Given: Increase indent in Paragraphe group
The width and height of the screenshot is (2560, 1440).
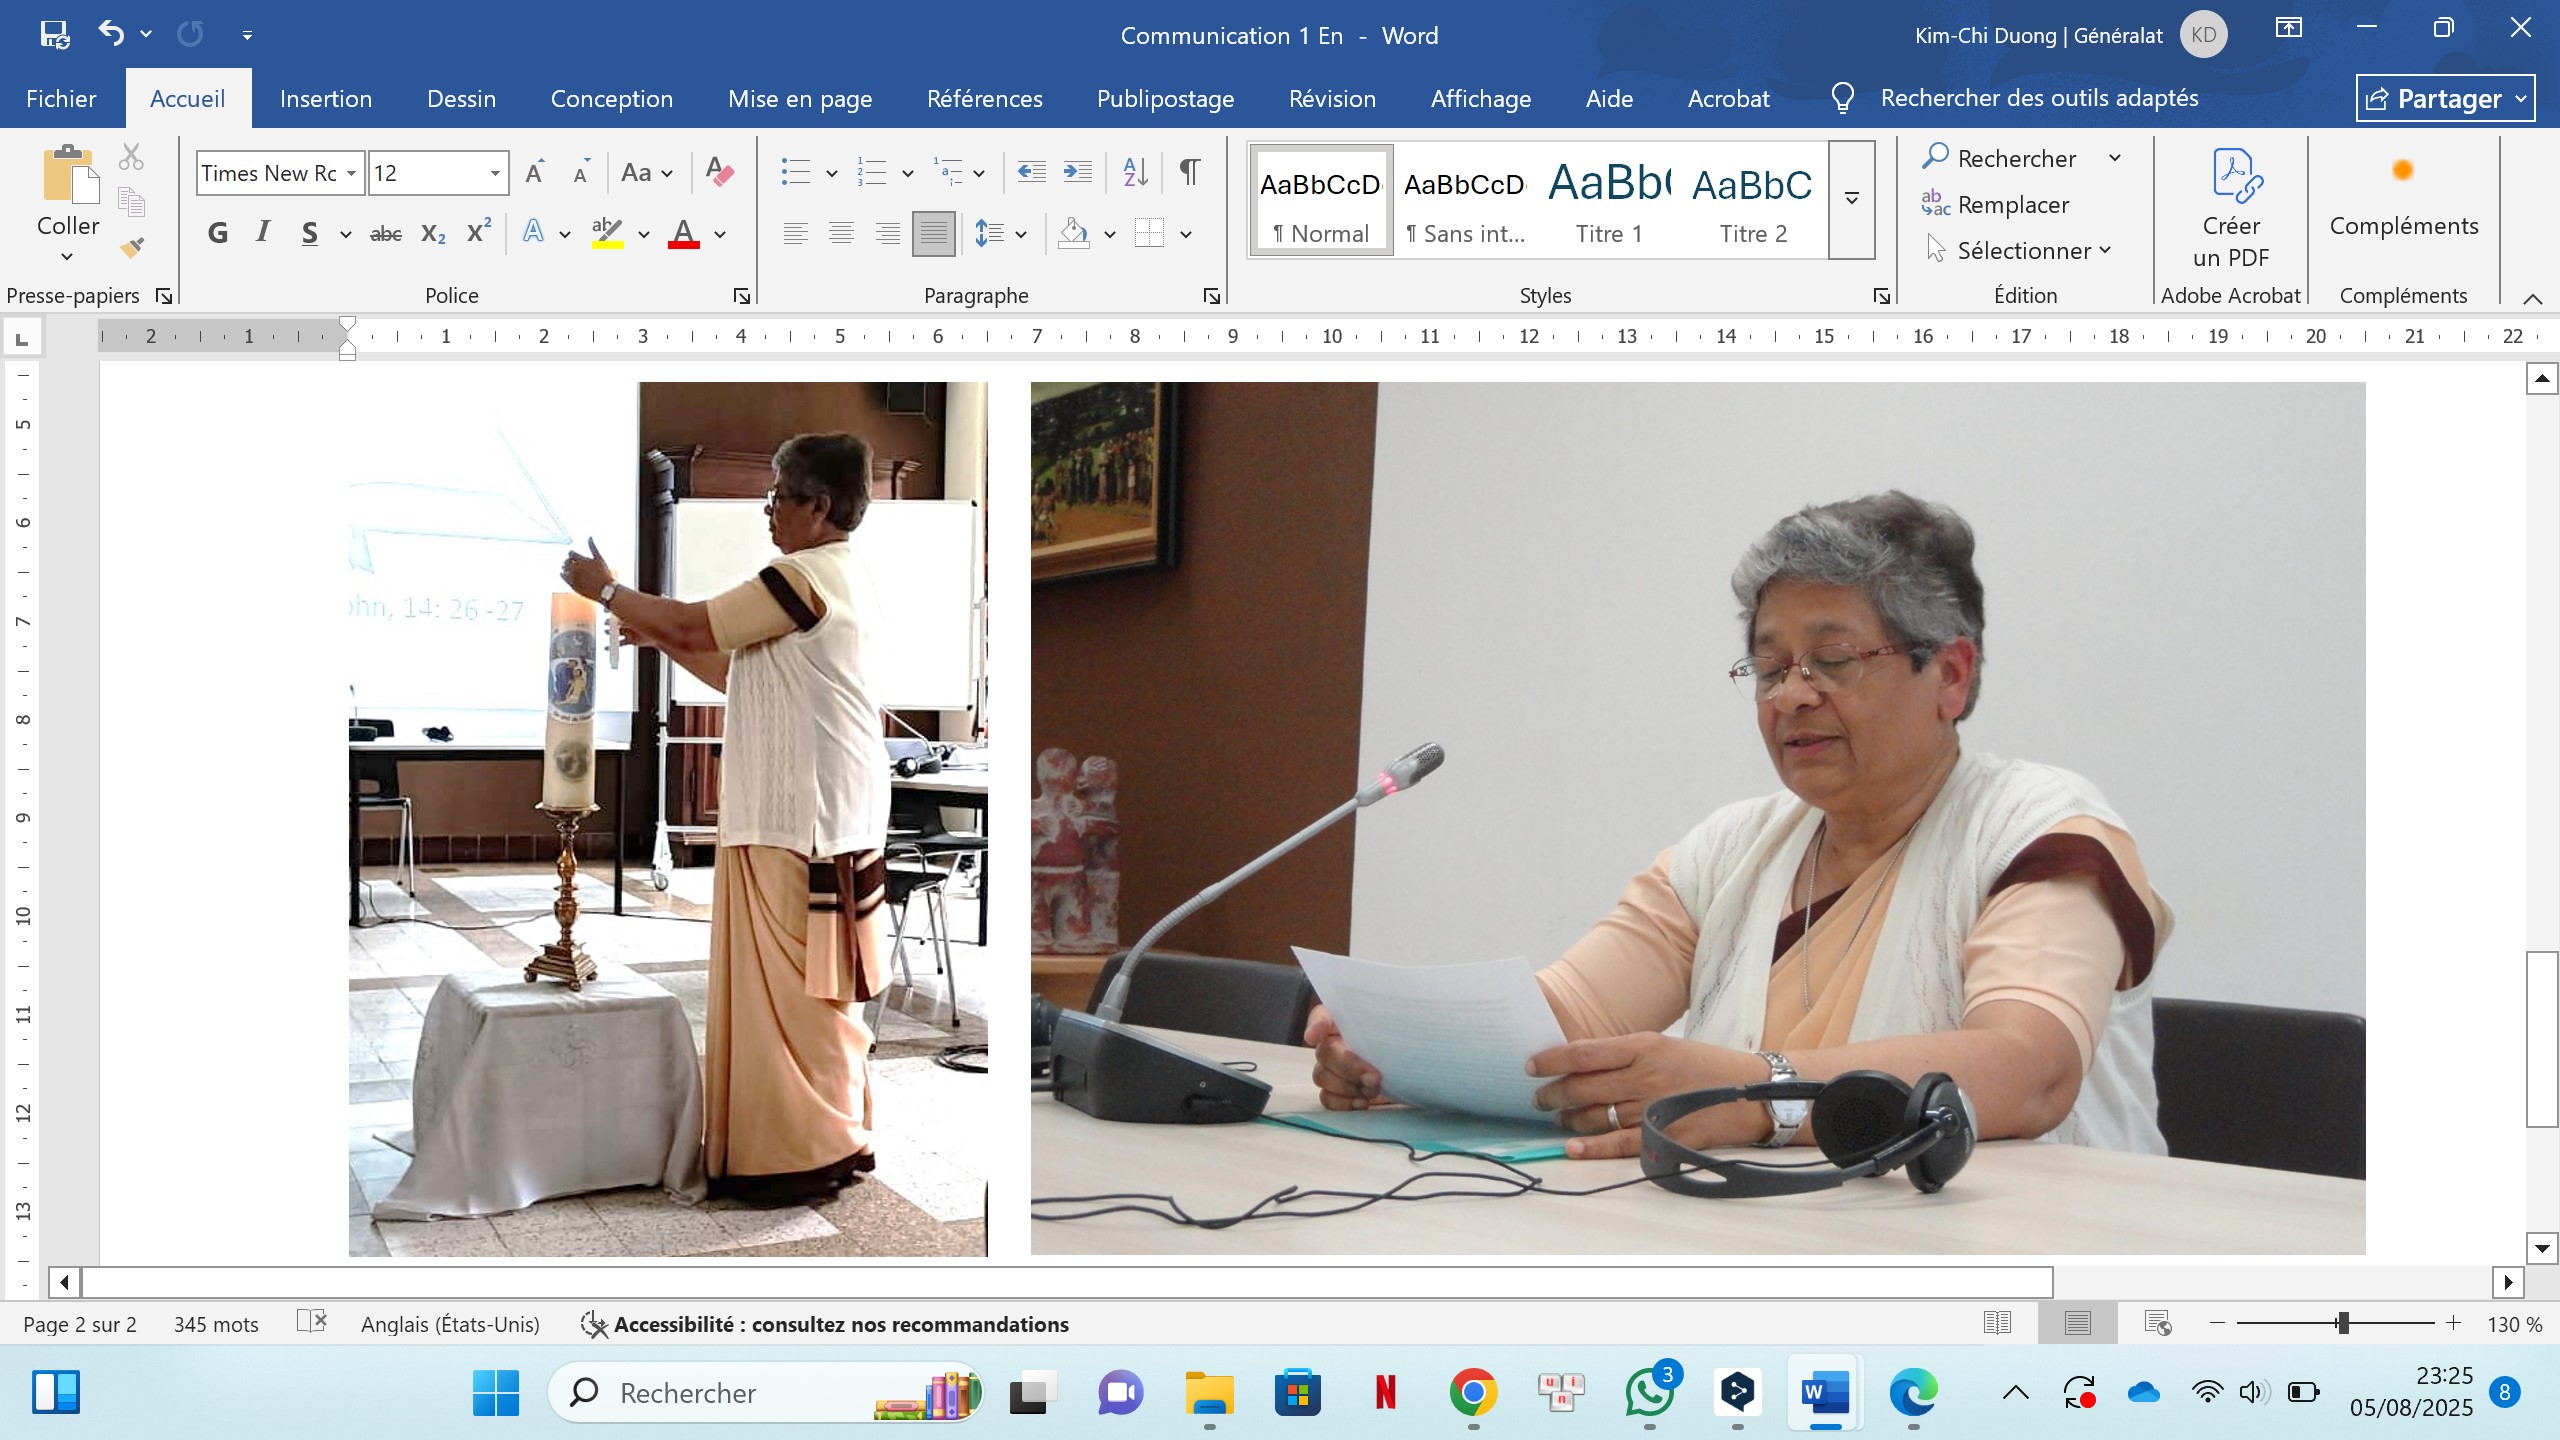Looking at the screenshot, I should [1077, 172].
